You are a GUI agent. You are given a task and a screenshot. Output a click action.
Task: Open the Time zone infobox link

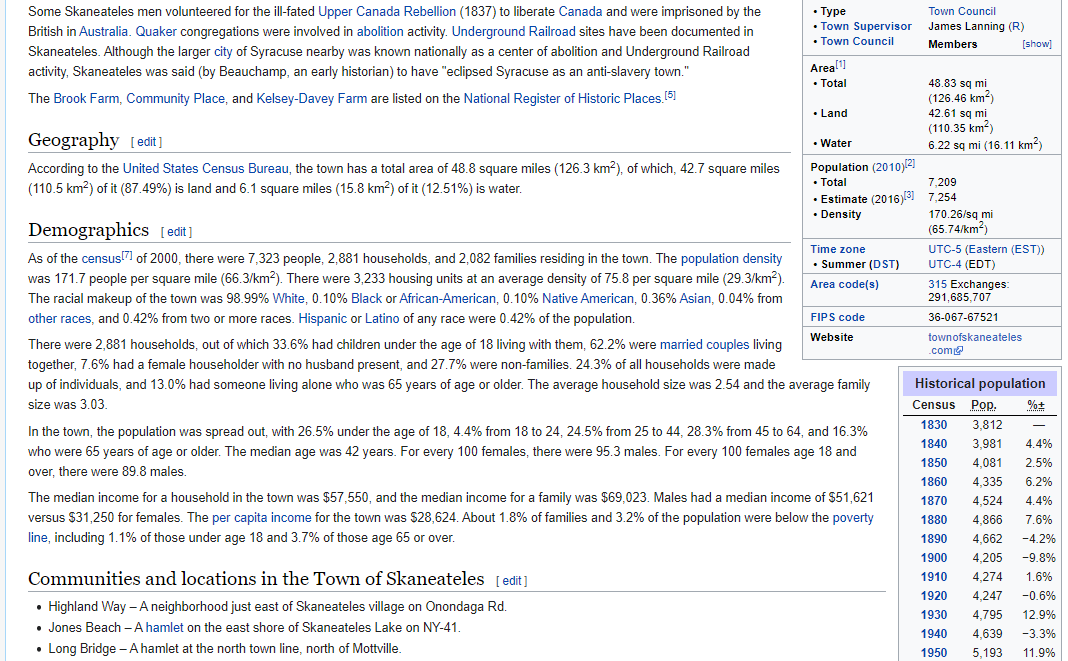point(837,249)
